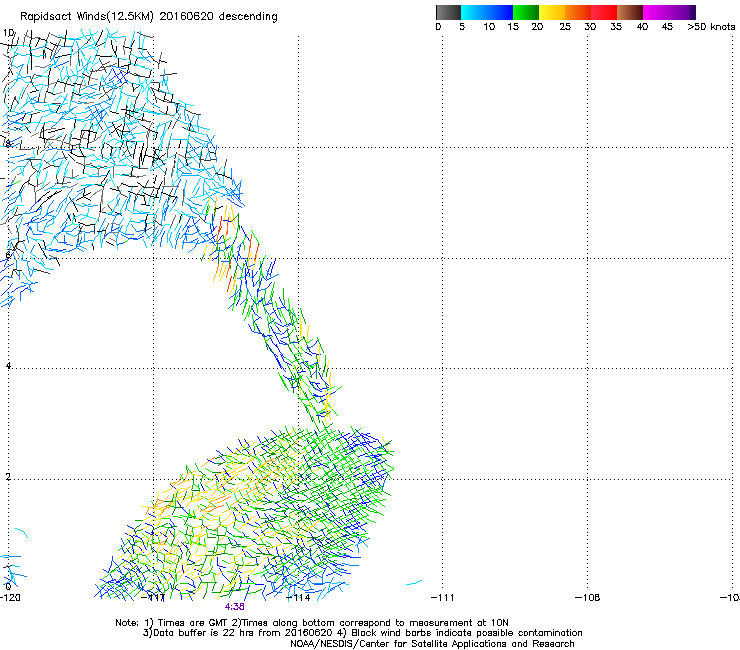Click the red 30-35 knots color segment
The image size is (740, 650).
tap(604, 12)
